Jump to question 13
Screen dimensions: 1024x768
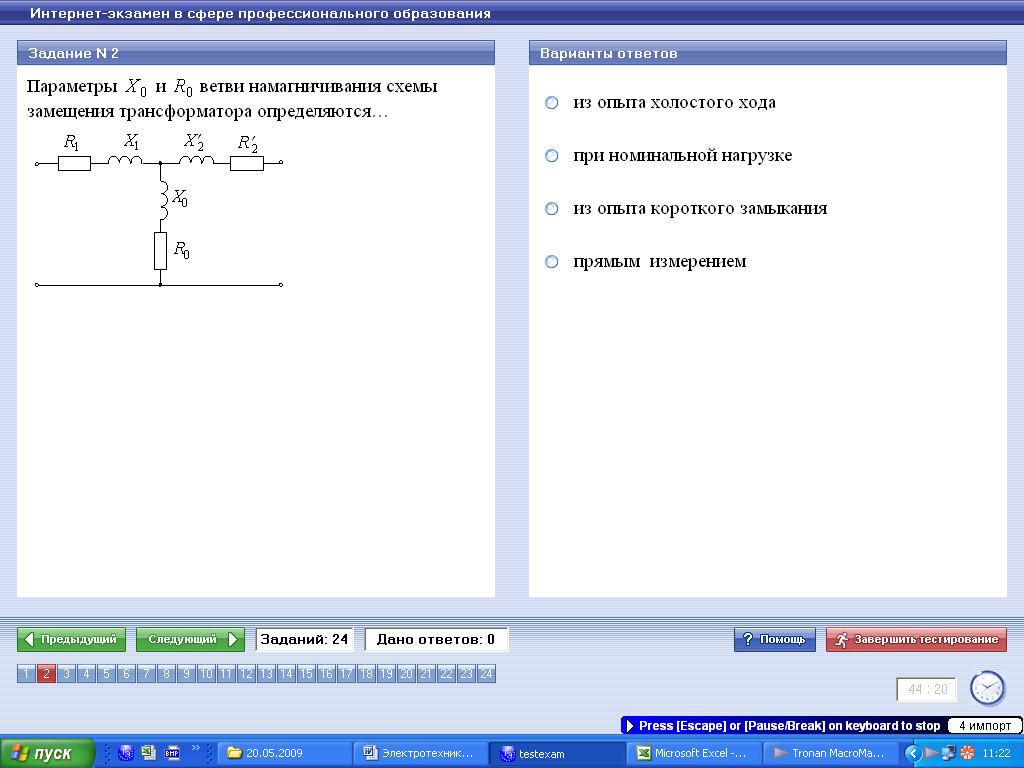[266, 673]
